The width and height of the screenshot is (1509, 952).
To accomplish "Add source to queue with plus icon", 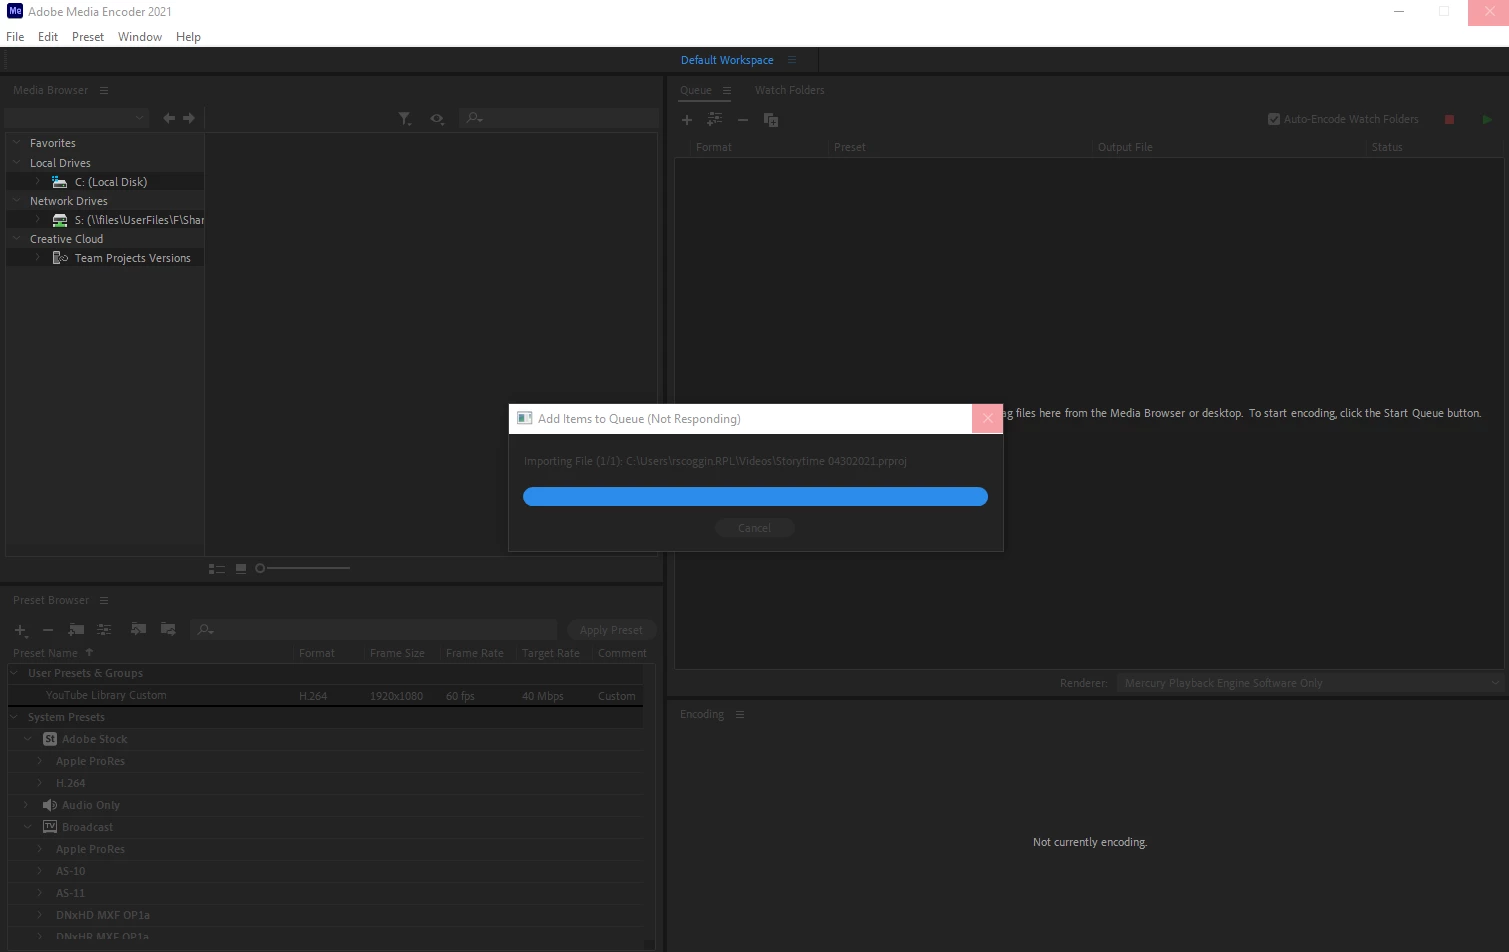I will [687, 120].
